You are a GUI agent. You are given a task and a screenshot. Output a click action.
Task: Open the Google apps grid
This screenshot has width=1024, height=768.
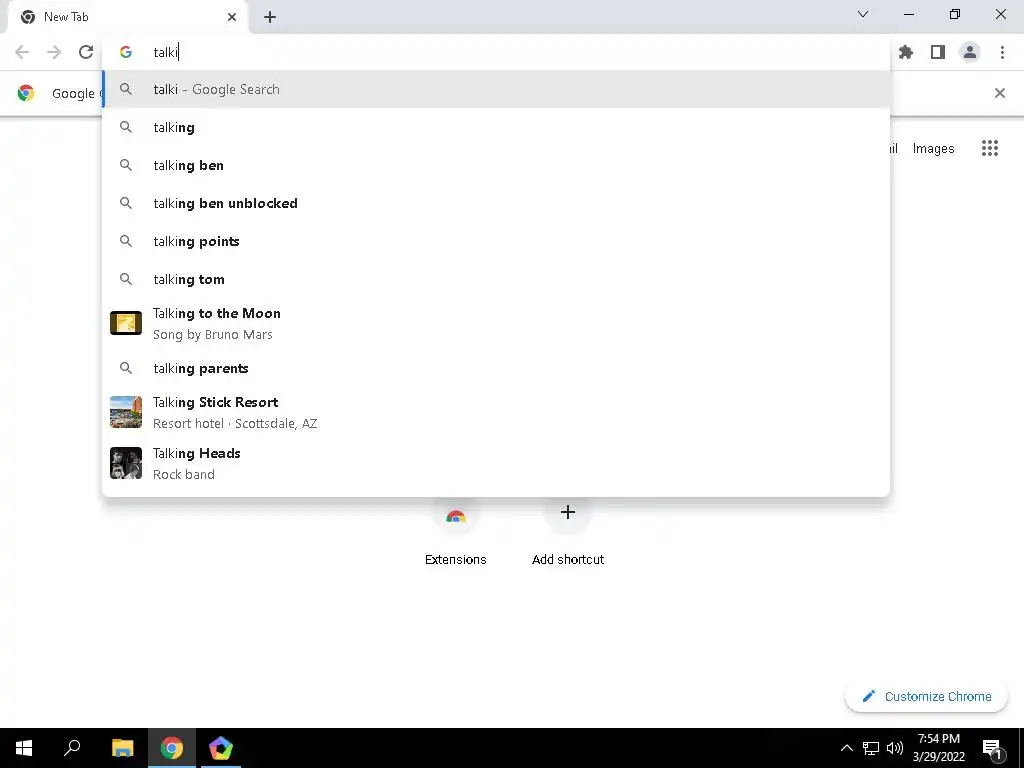coord(989,148)
